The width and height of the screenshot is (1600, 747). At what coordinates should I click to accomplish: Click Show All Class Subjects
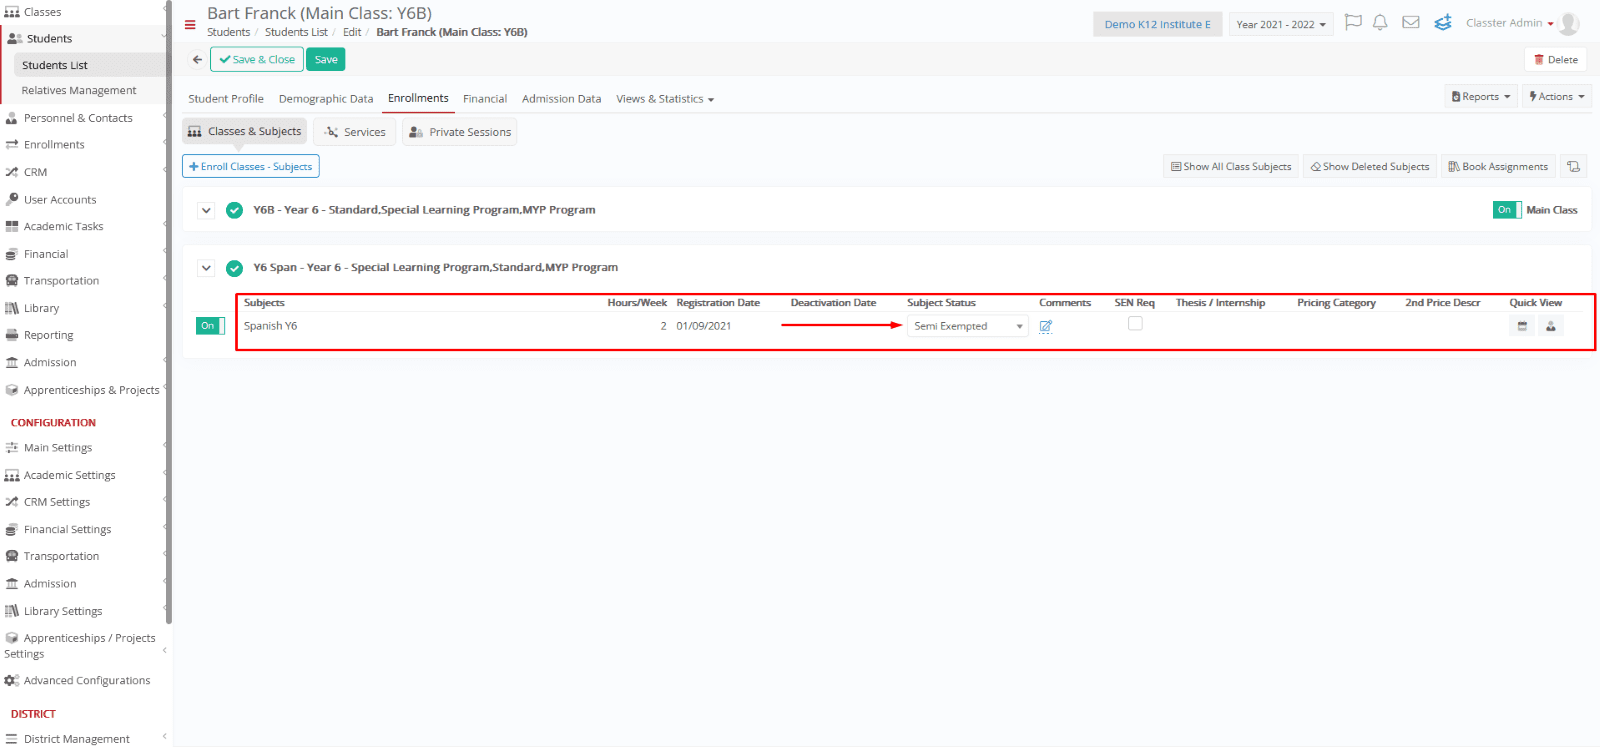1231,167
